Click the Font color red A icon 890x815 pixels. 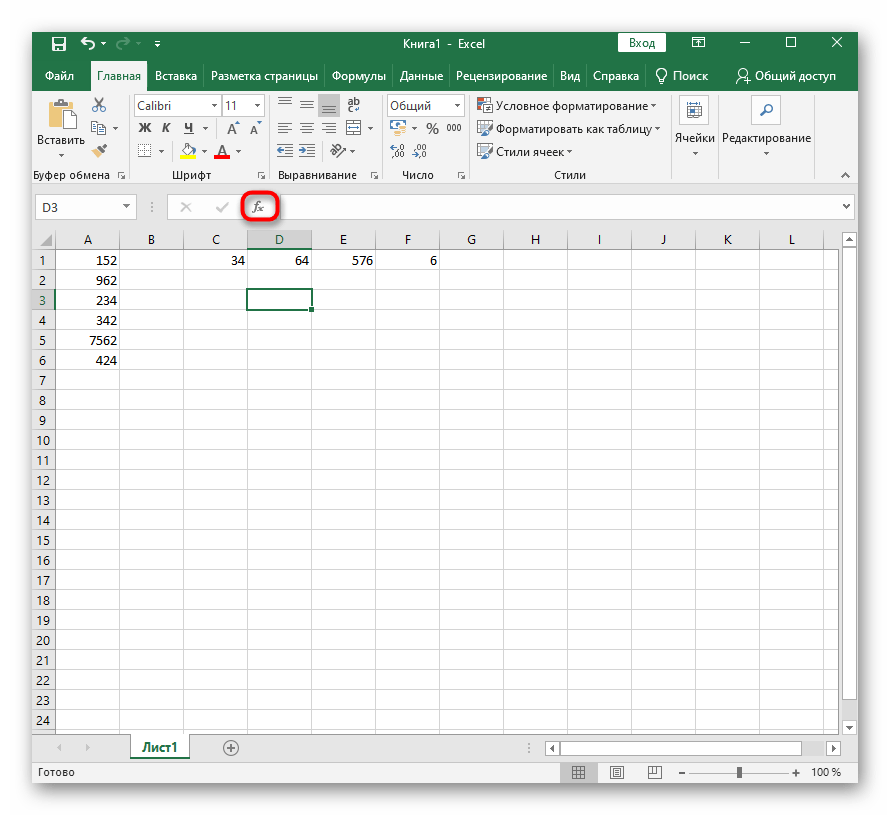222,151
